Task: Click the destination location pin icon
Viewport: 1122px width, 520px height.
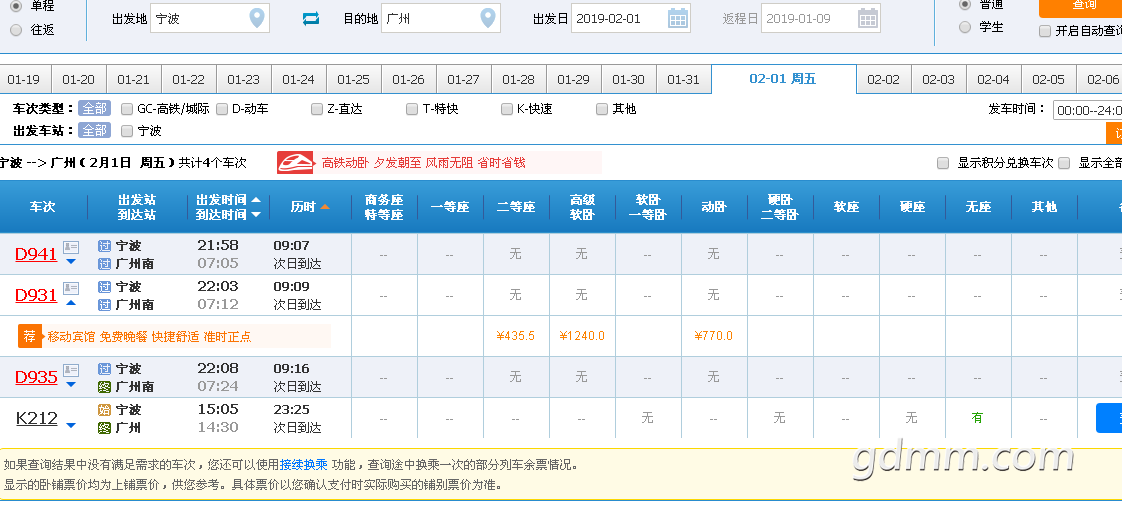Action: (x=488, y=18)
